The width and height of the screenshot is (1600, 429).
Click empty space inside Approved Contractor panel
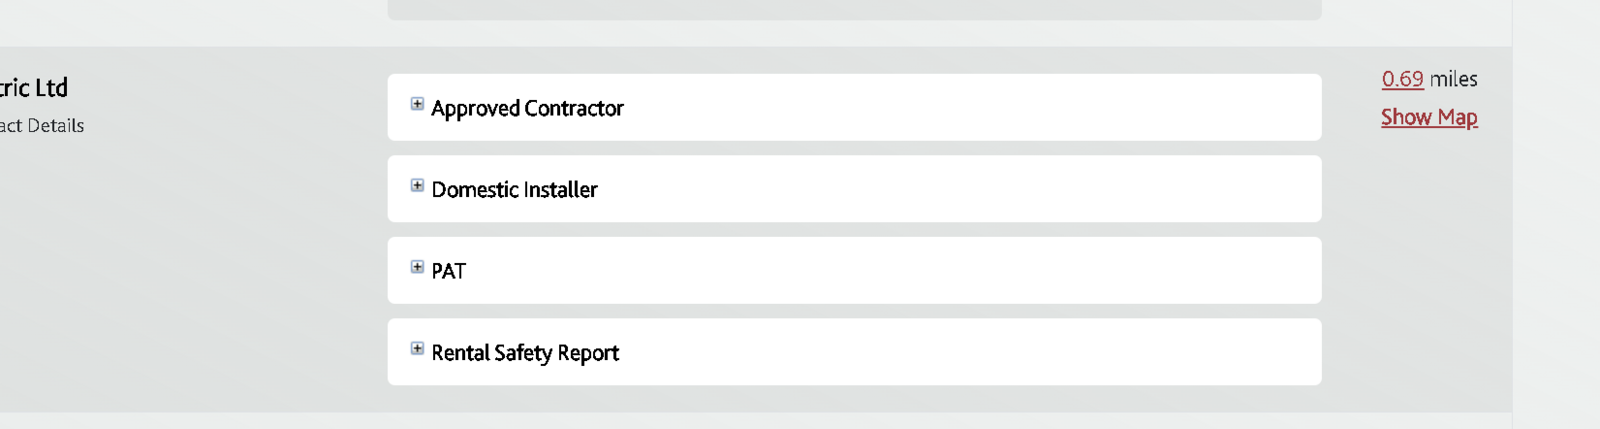(950, 107)
